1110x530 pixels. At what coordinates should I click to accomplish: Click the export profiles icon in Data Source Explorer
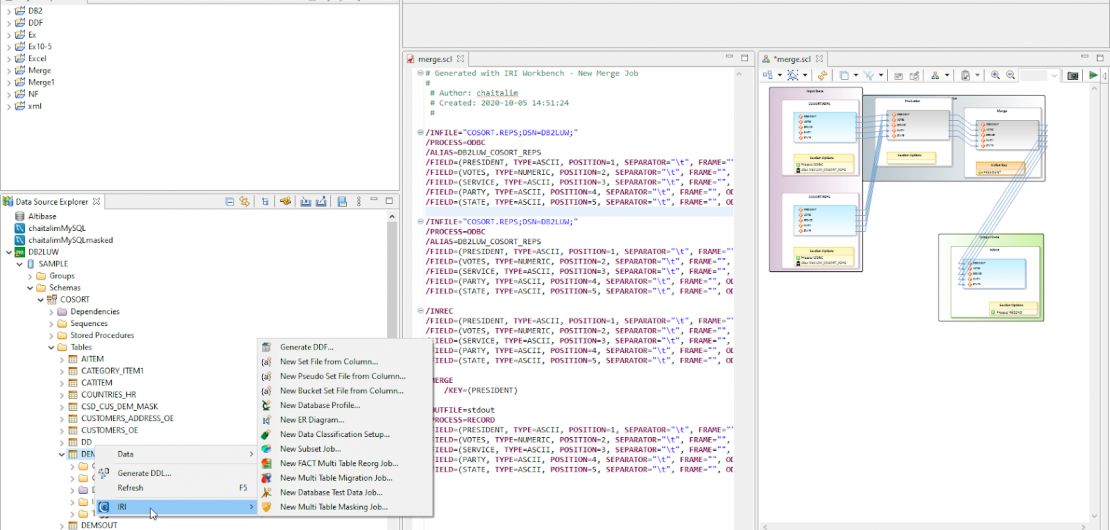[x=321, y=202]
